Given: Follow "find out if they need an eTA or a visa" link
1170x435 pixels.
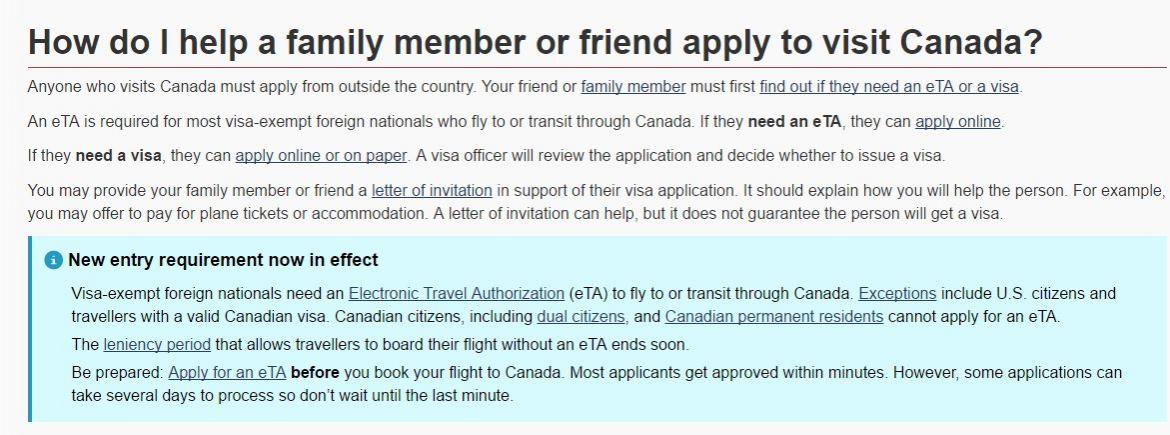Looking at the screenshot, I should (x=889, y=87).
